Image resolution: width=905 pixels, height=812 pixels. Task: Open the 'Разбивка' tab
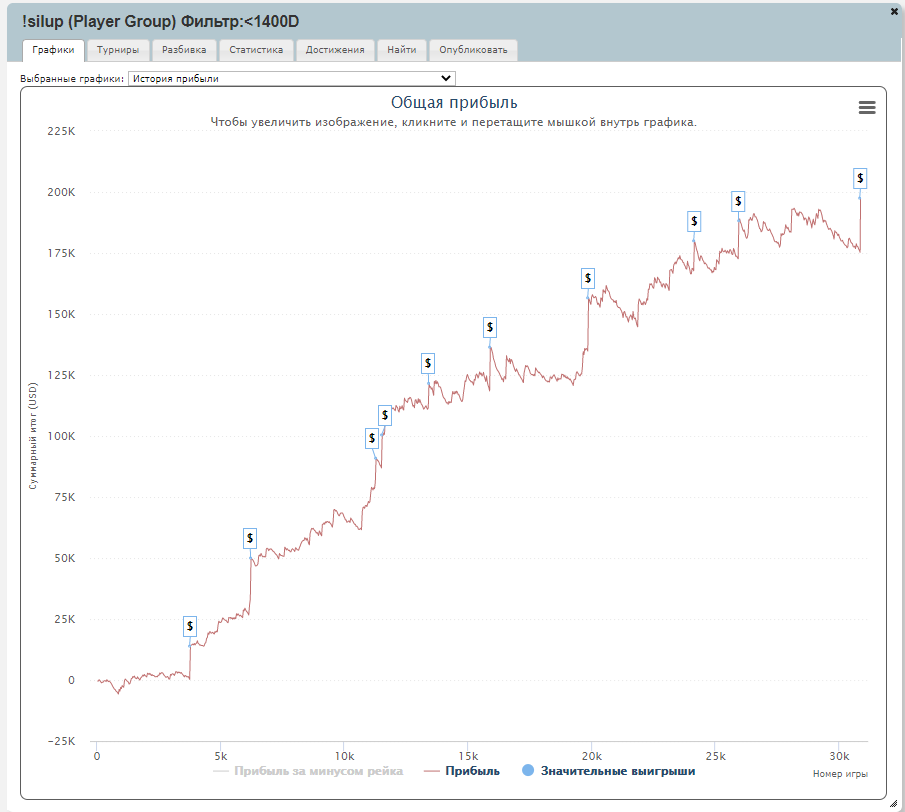tap(184, 50)
